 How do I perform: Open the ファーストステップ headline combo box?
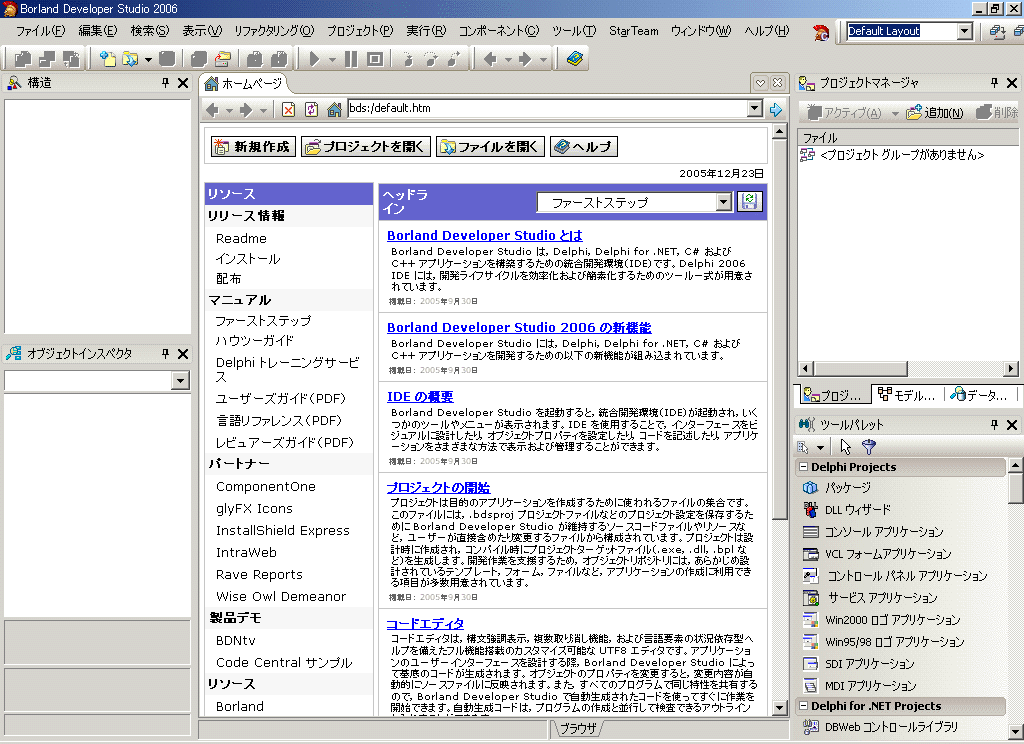723,202
